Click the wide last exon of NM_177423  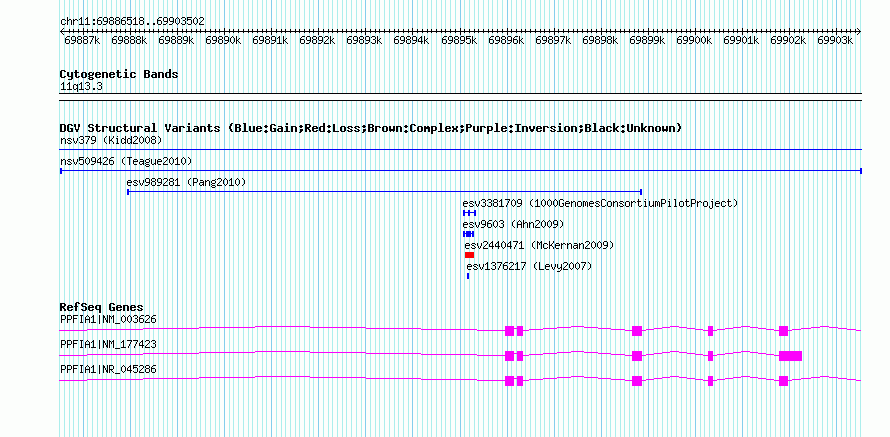pos(790,356)
